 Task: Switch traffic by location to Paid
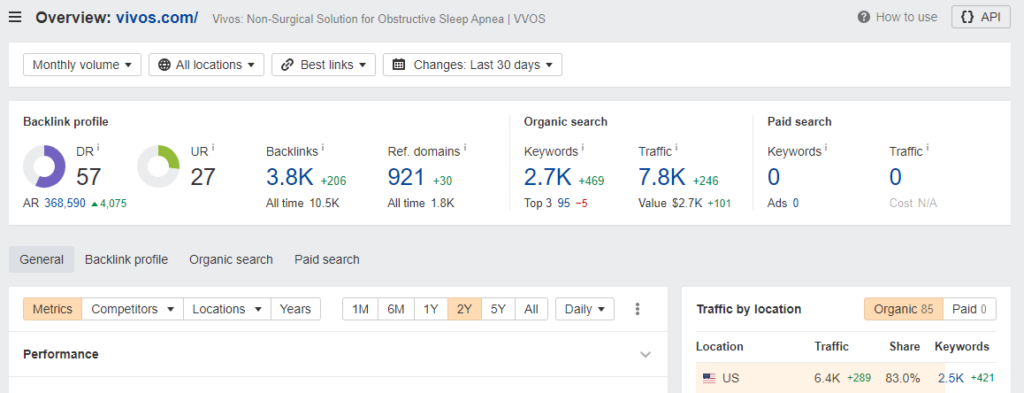(970, 309)
